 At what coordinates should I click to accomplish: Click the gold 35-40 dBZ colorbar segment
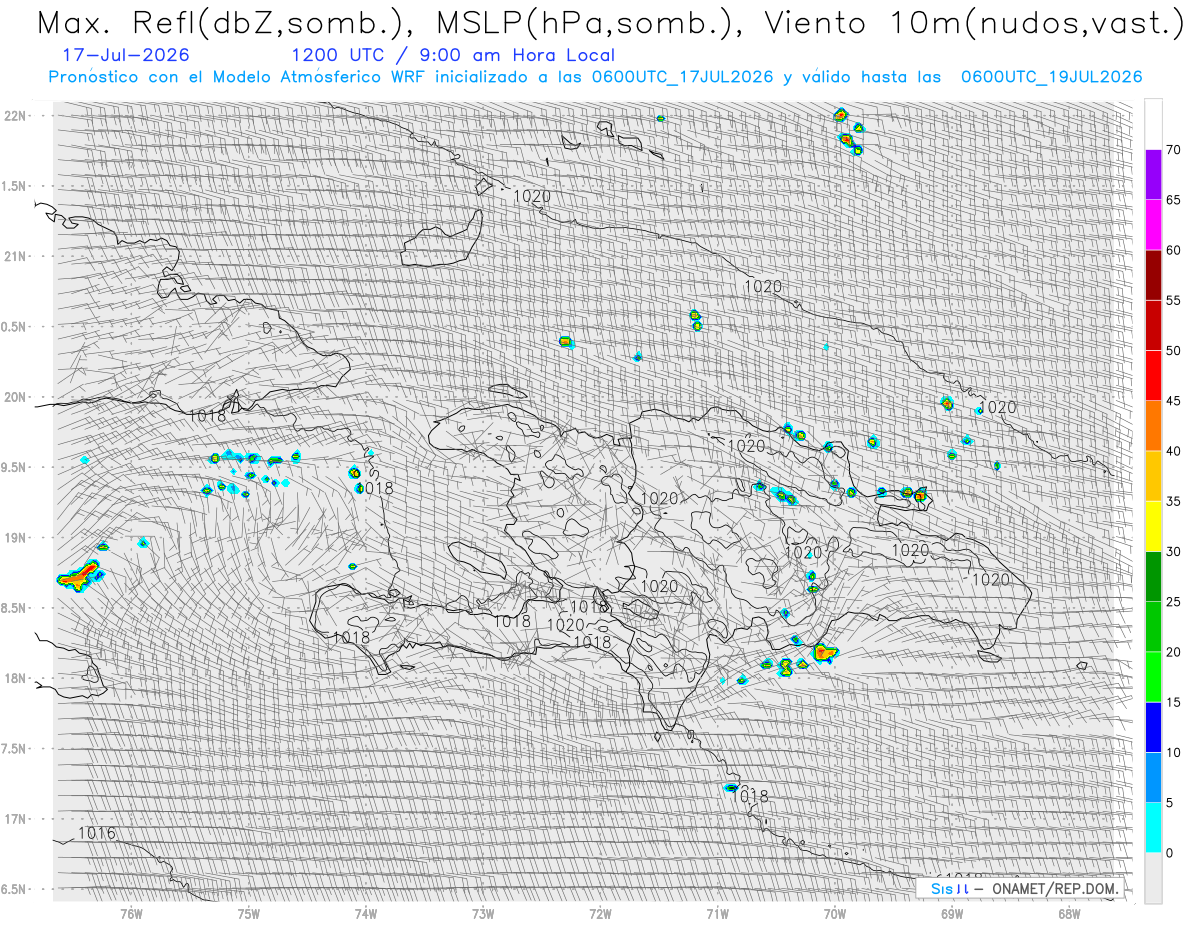point(1153,476)
